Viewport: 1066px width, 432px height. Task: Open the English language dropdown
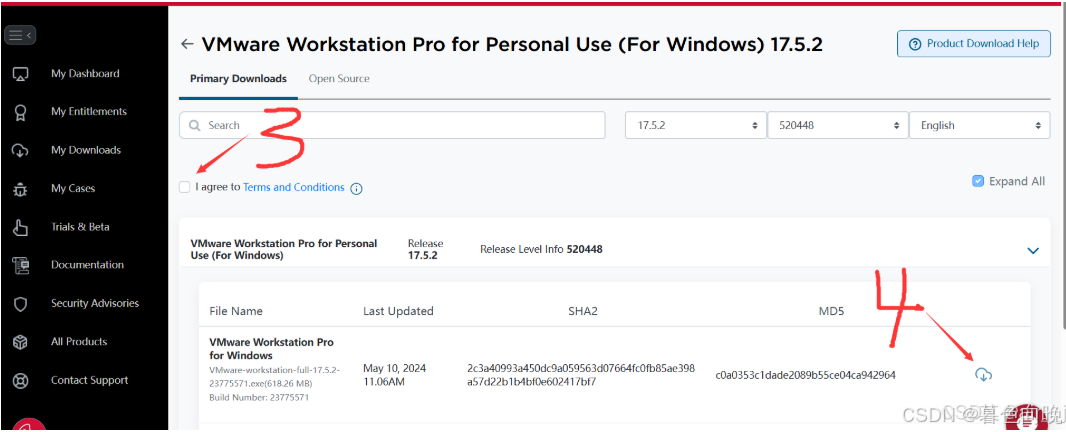tap(980, 125)
